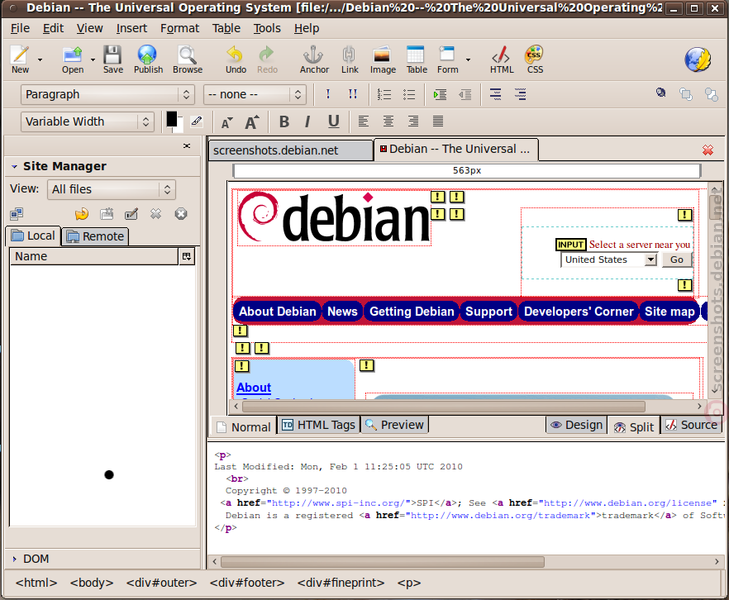Open the CSS editor icon
729x600 pixels.
tap(535, 59)
